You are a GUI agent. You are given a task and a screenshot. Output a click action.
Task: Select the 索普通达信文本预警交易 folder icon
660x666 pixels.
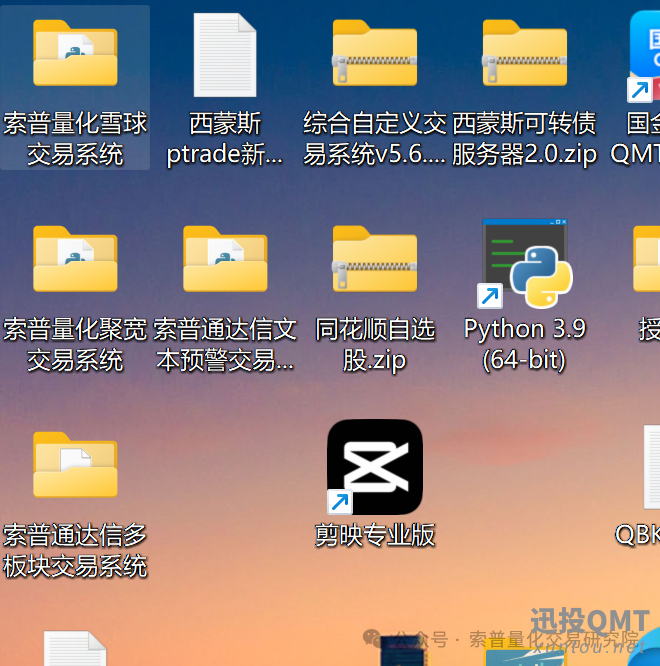(225, 259)
